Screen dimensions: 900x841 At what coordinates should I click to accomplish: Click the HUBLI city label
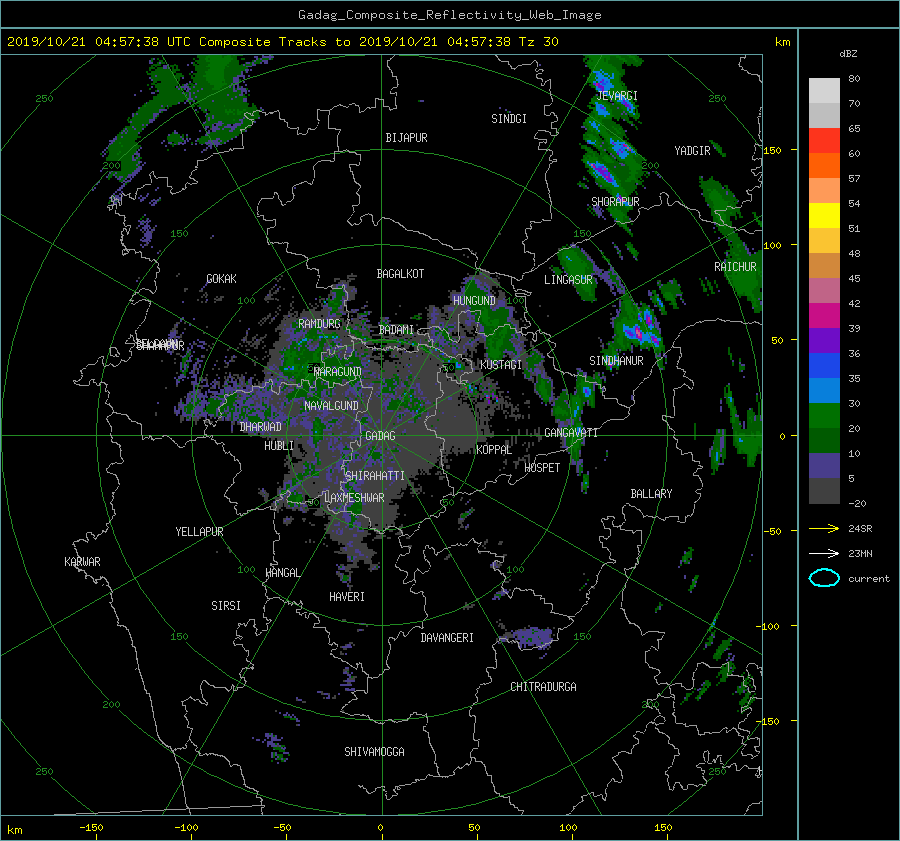click(279, 446)
